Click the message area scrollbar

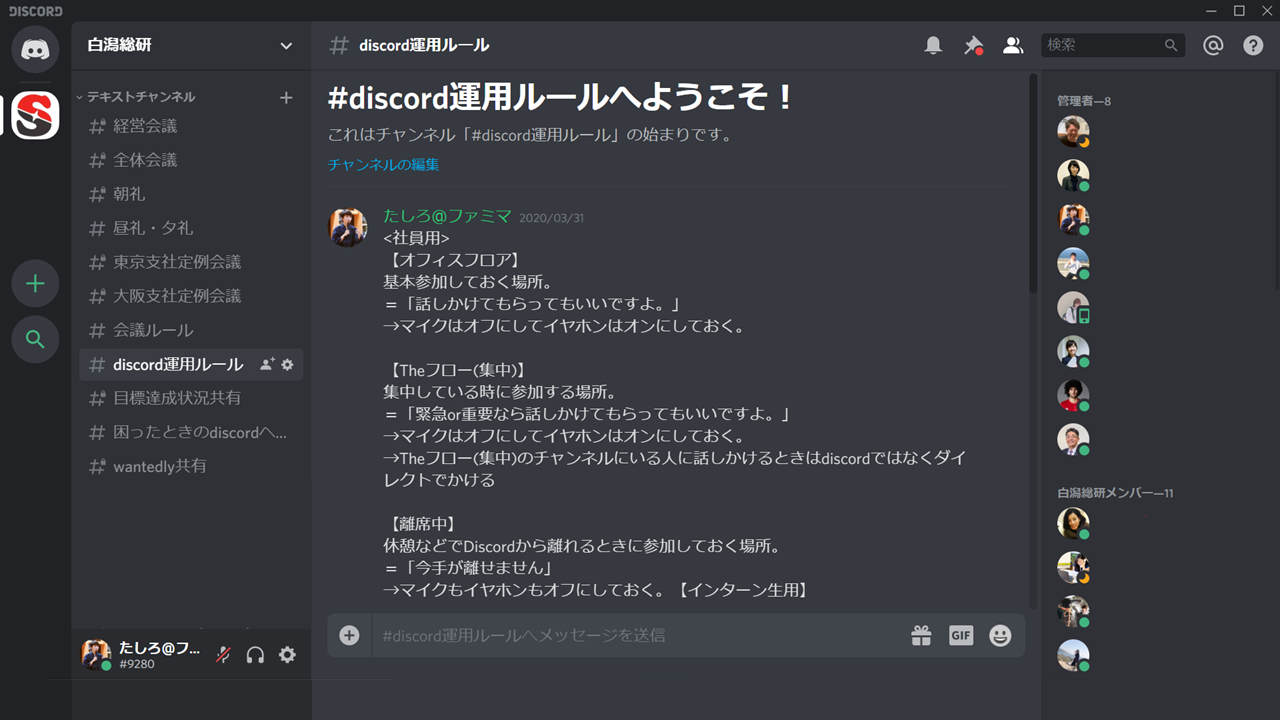click(x=1033, y=185)
